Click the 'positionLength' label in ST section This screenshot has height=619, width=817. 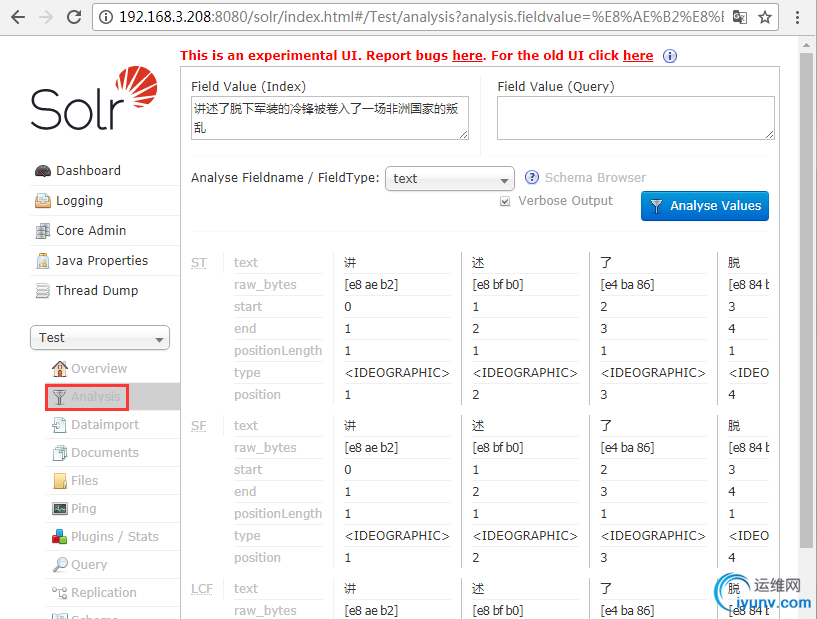click(x=278, y=351)
